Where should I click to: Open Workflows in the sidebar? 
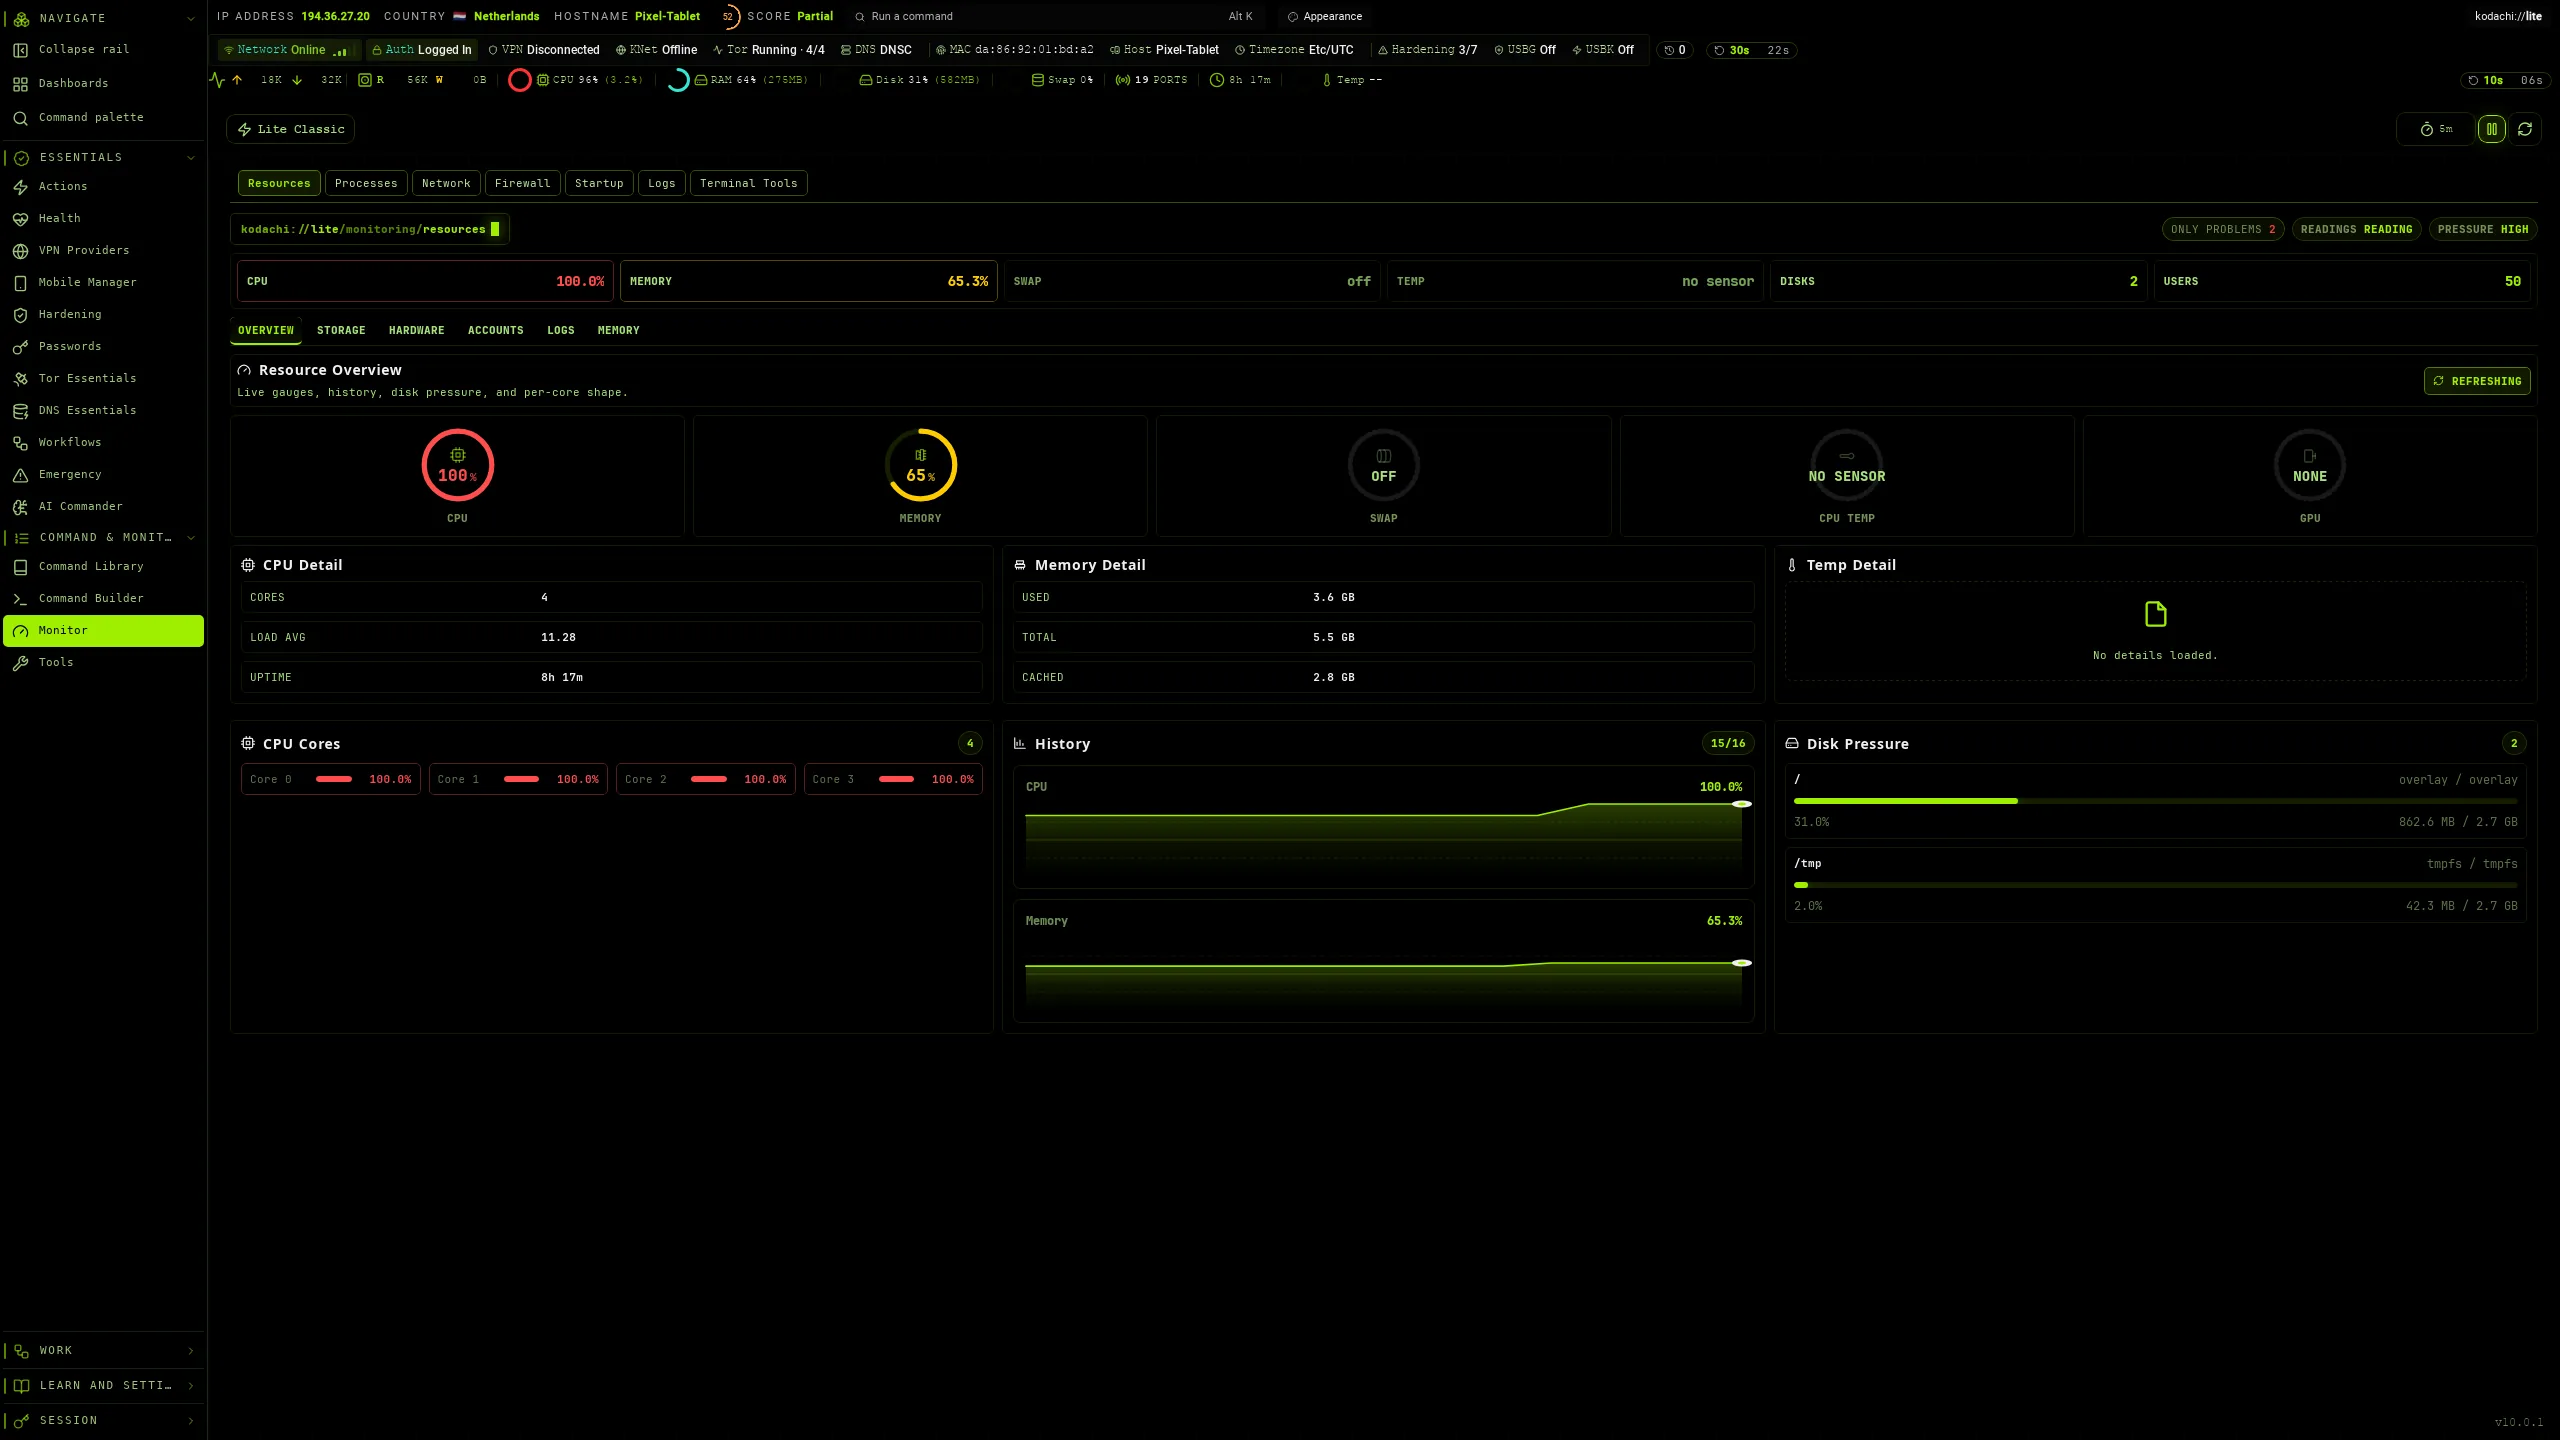103,443
